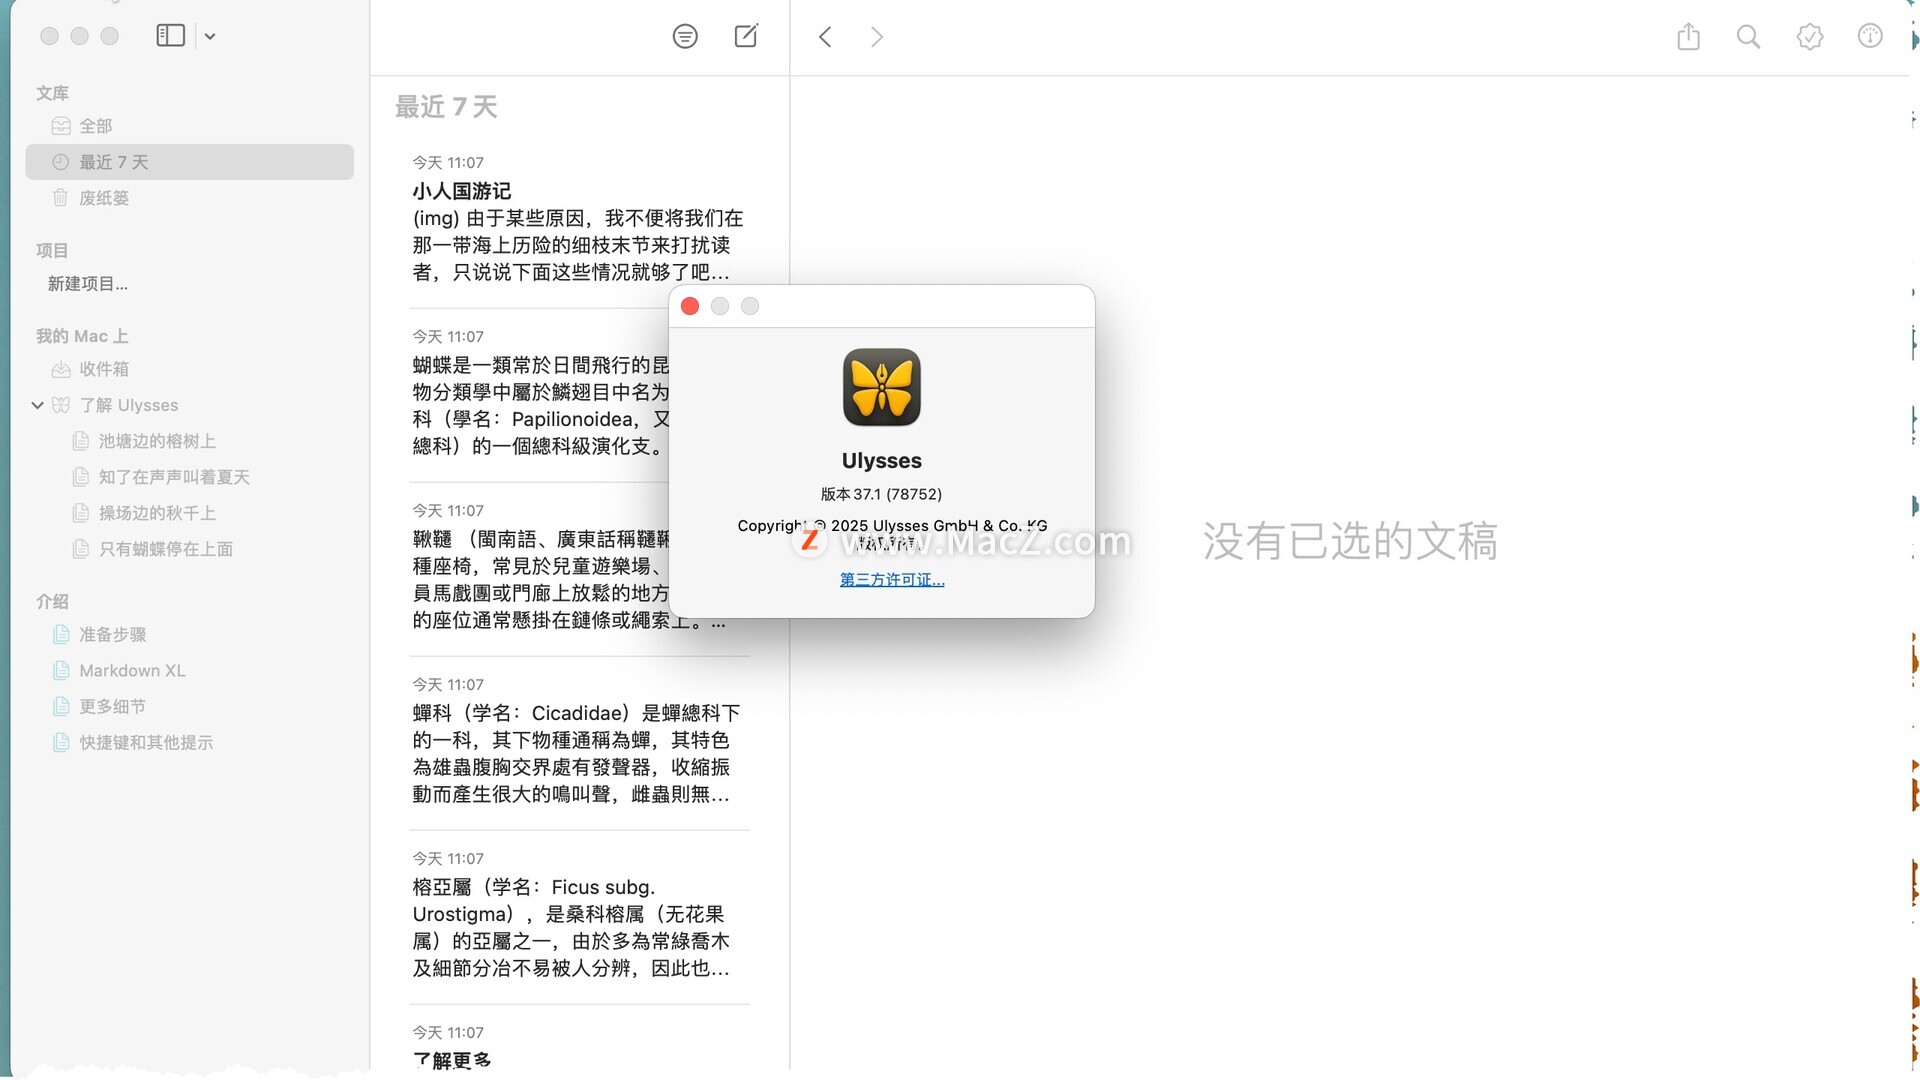Click the 介绍 section header

click(x=52, y=601)
